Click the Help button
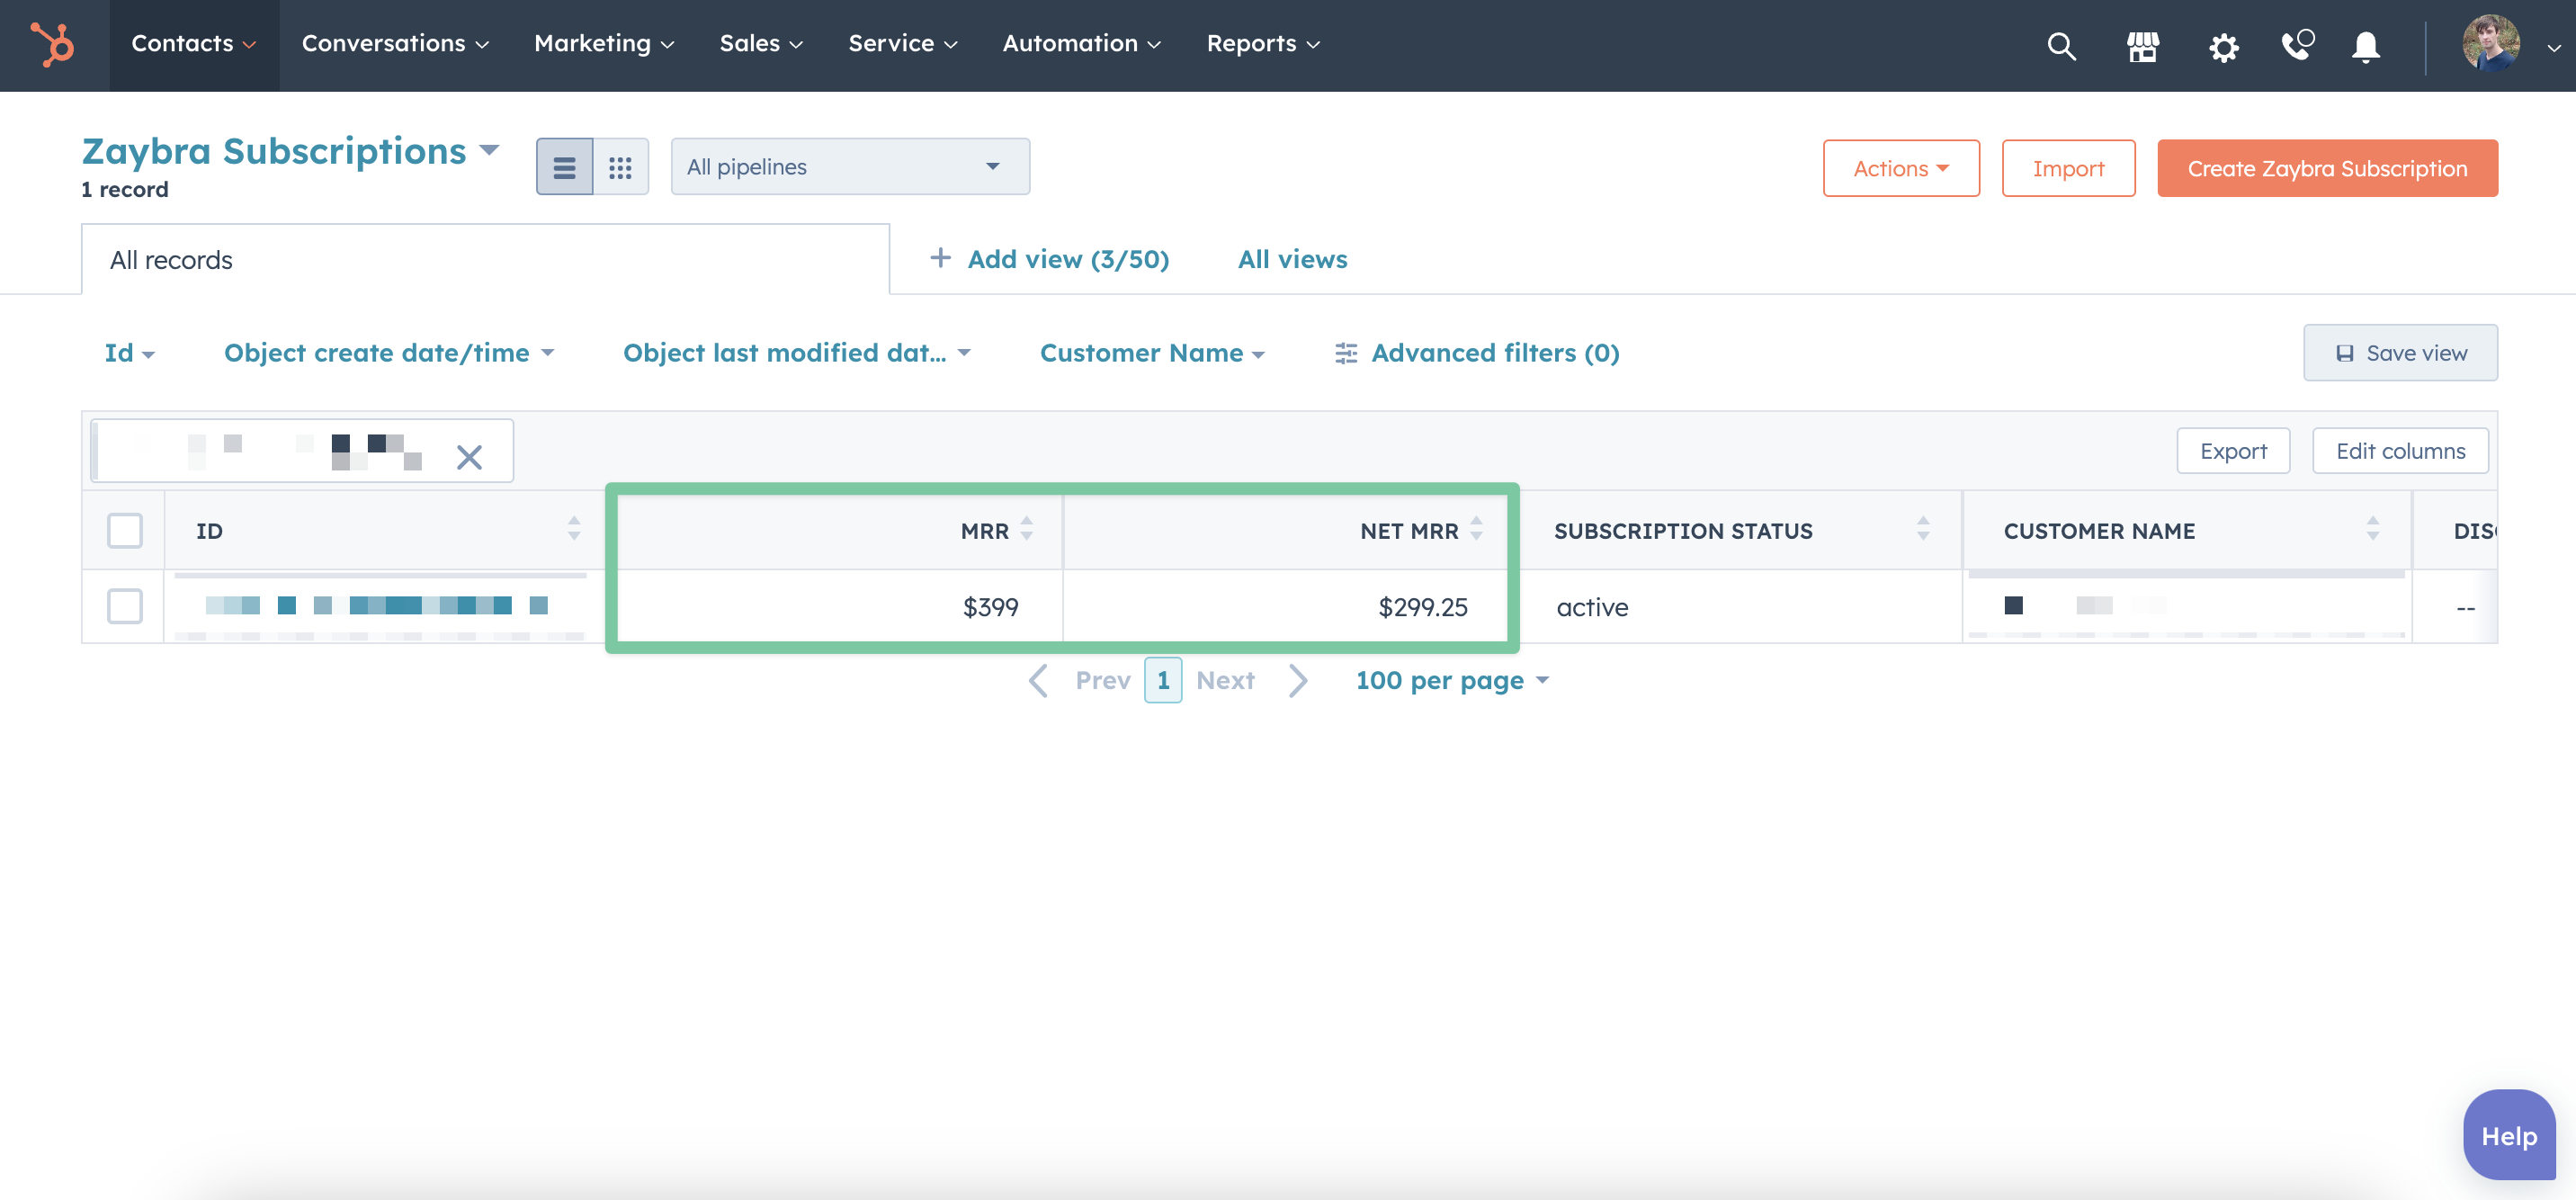The width and height of the screenshot is (2576, 1200). [x=2509, y=1136]
